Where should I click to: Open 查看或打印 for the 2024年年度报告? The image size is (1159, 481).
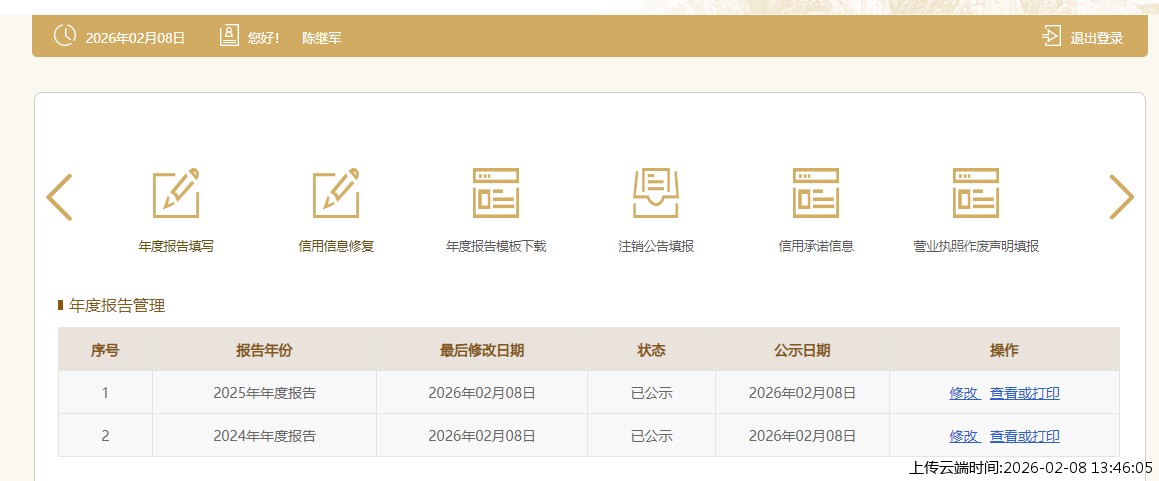1025,436
